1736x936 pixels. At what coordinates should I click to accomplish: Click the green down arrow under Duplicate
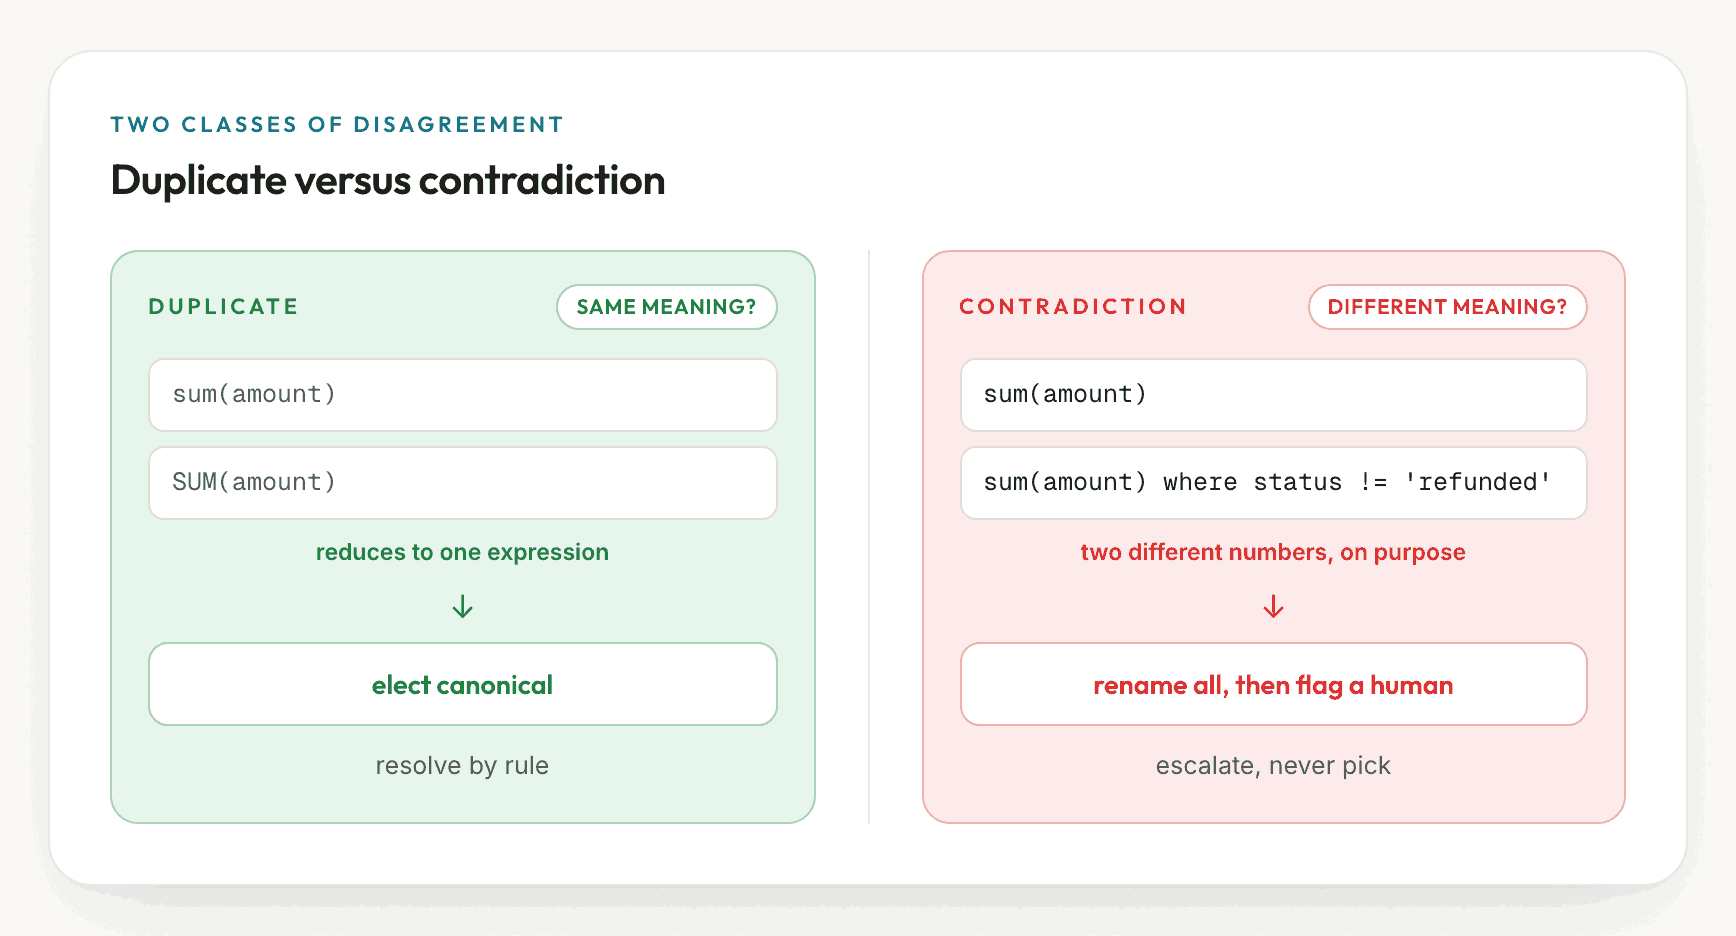coord(462,607)
